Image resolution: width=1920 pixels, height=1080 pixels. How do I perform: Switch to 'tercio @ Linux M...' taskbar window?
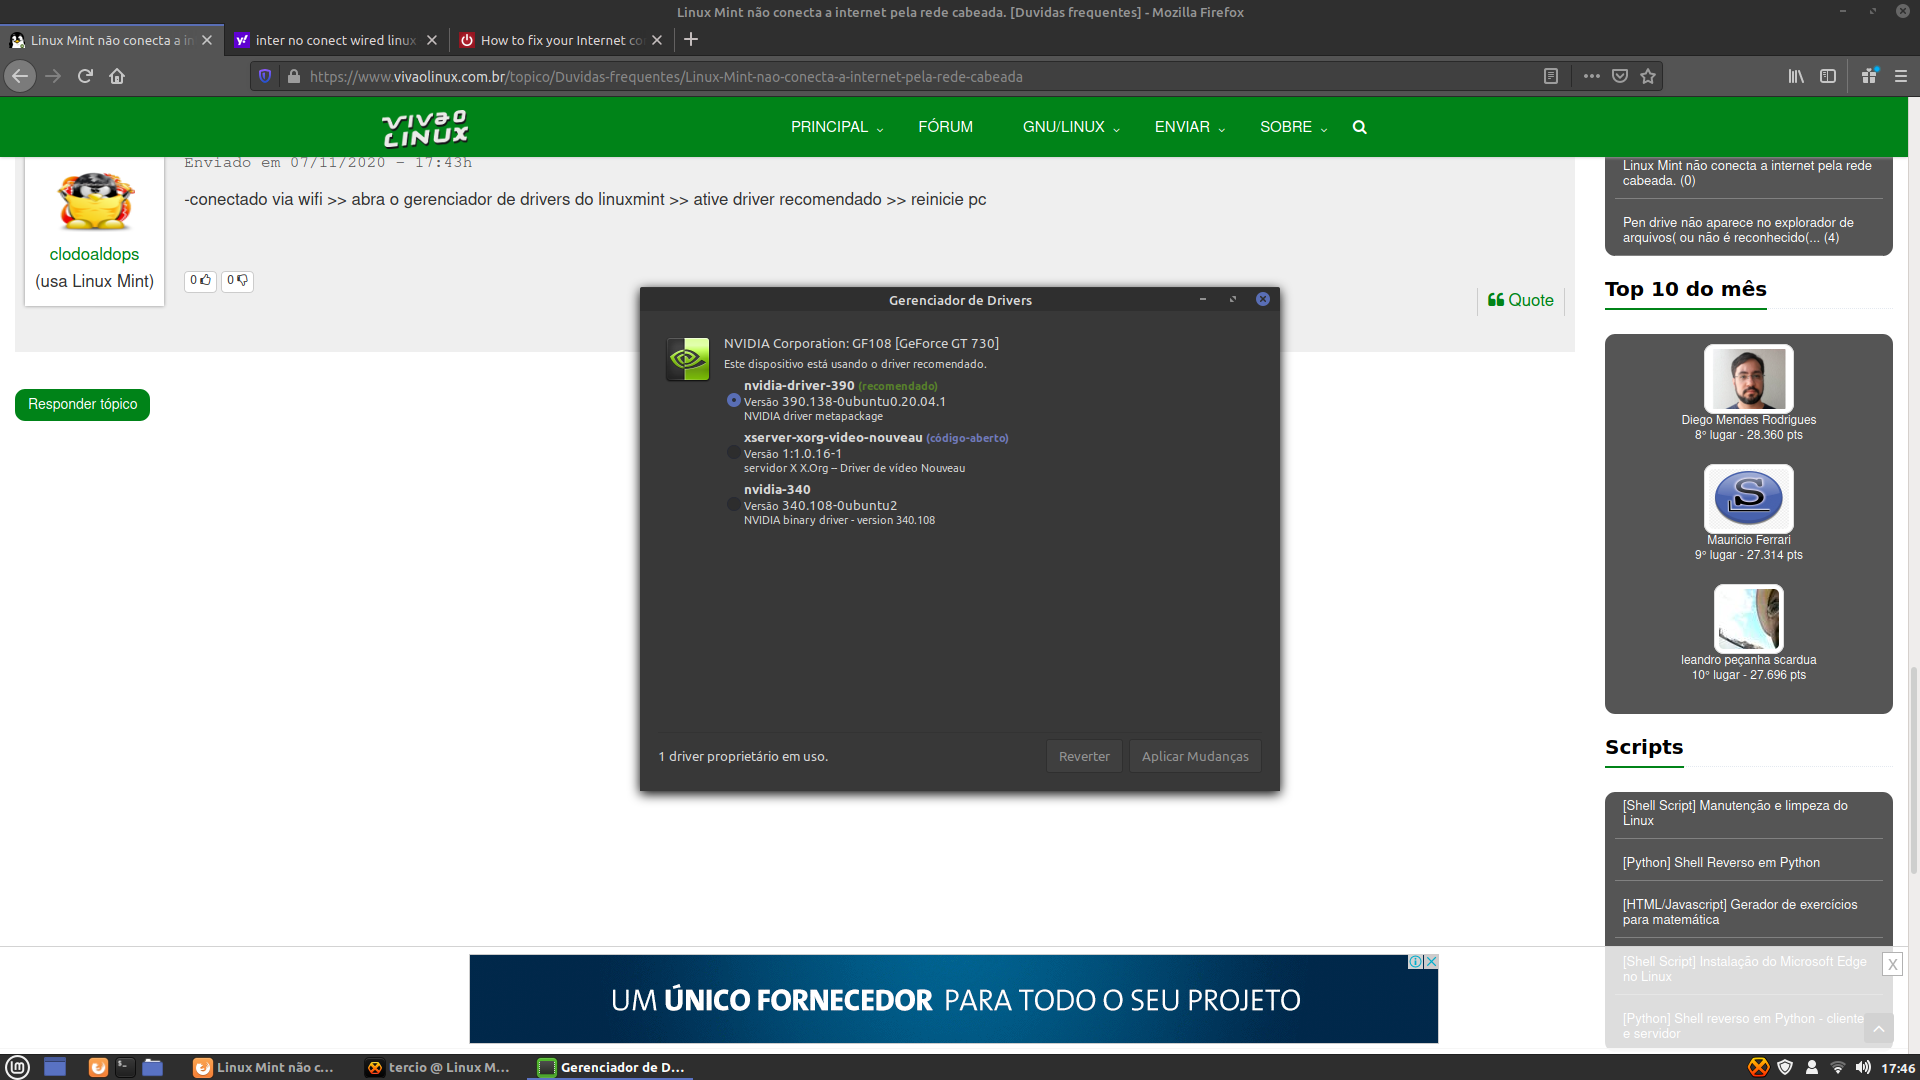point(438,1067)
